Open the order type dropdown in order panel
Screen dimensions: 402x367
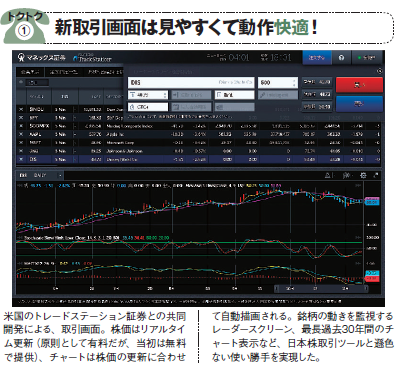click(x=148, y=95)
